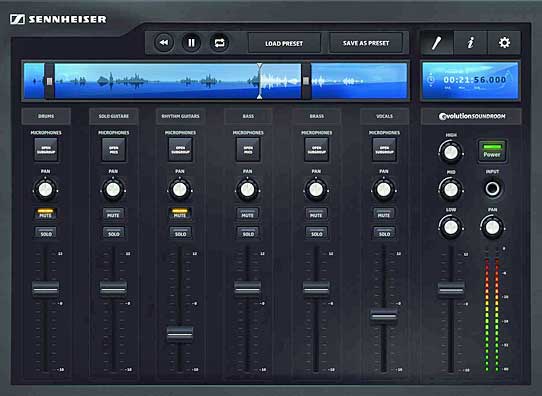Open Solo Guitare microphones panel
Viewport: 542px width, 396px height.
[113, 150]
